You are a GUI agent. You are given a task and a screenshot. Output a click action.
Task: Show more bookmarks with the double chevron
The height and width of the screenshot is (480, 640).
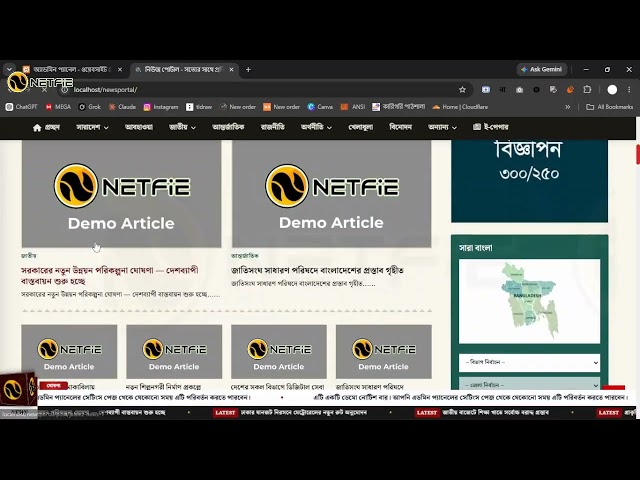pos(567,107)
